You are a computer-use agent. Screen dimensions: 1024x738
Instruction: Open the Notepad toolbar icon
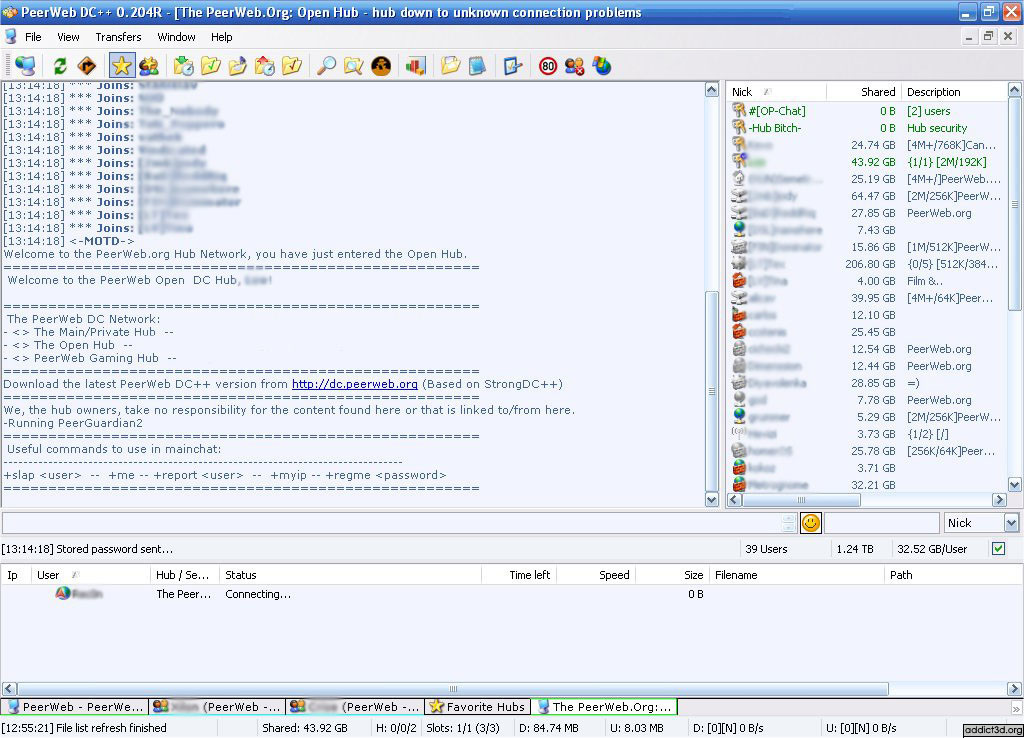[x=477, y=66]
